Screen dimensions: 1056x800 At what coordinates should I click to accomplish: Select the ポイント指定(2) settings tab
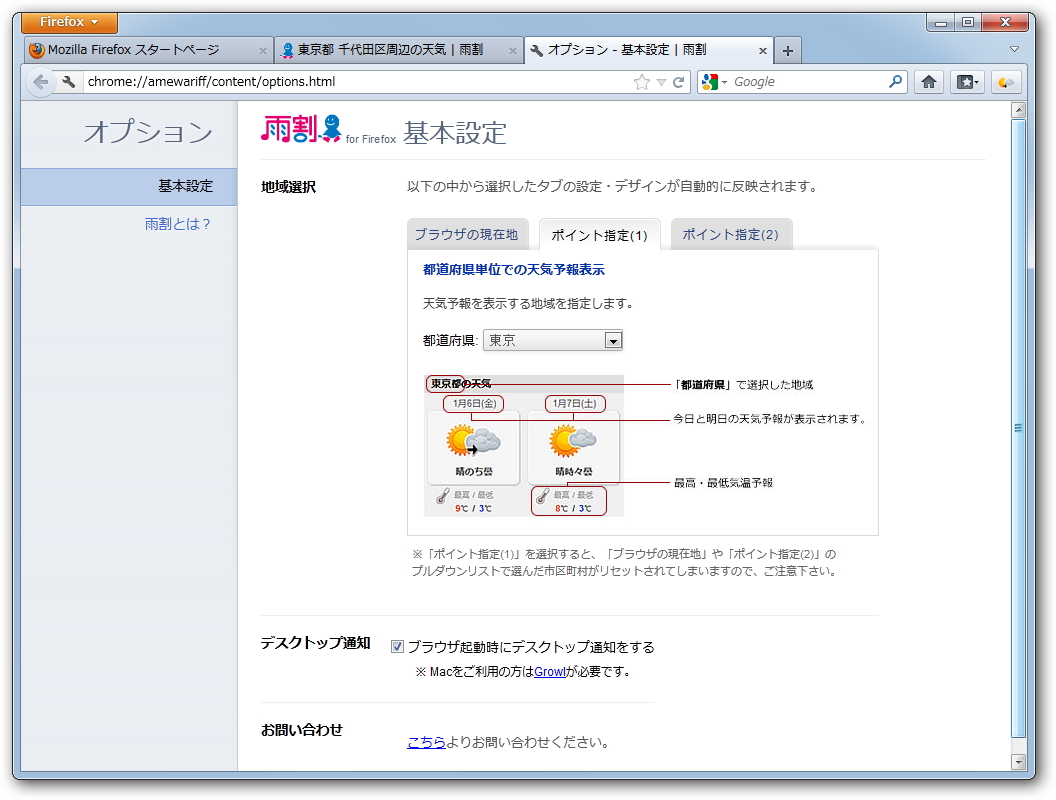click(x=731, y=234)
